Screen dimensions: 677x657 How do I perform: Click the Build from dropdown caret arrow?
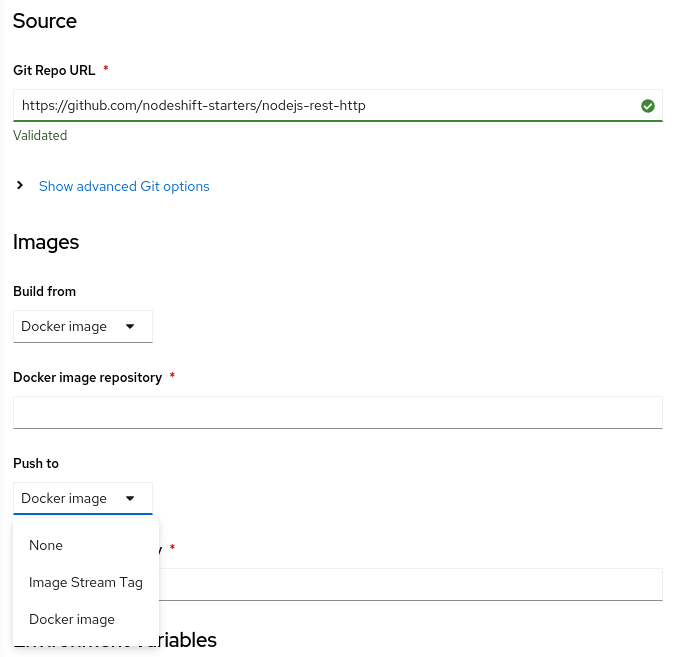(130, 326)
